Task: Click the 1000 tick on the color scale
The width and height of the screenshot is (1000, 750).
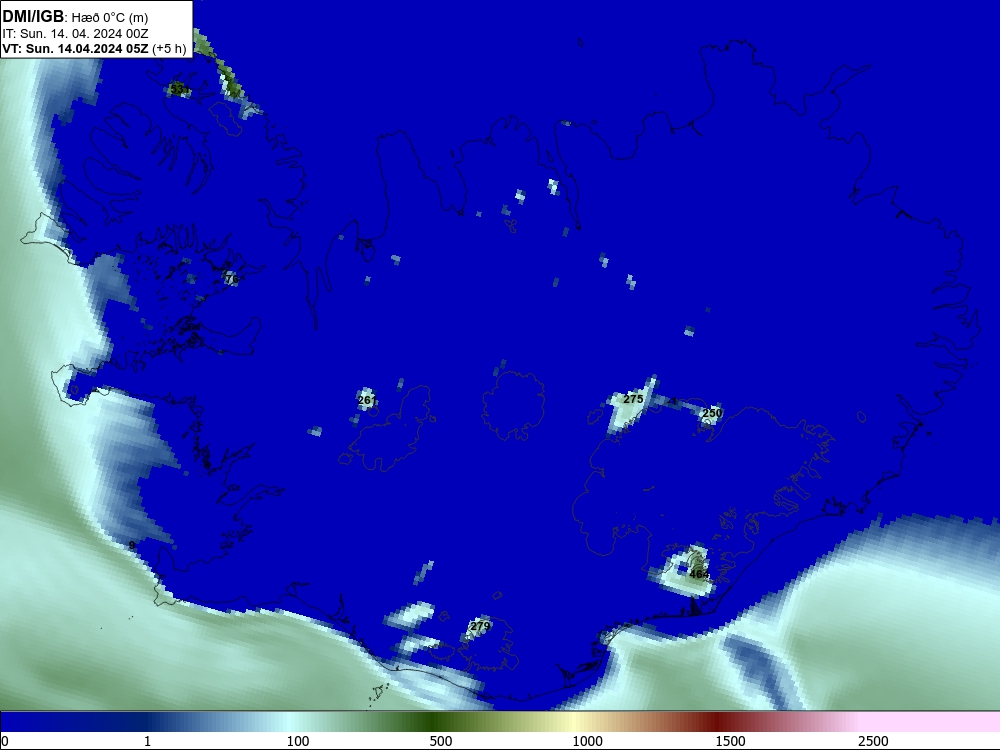Action: [x=587, y=741]
